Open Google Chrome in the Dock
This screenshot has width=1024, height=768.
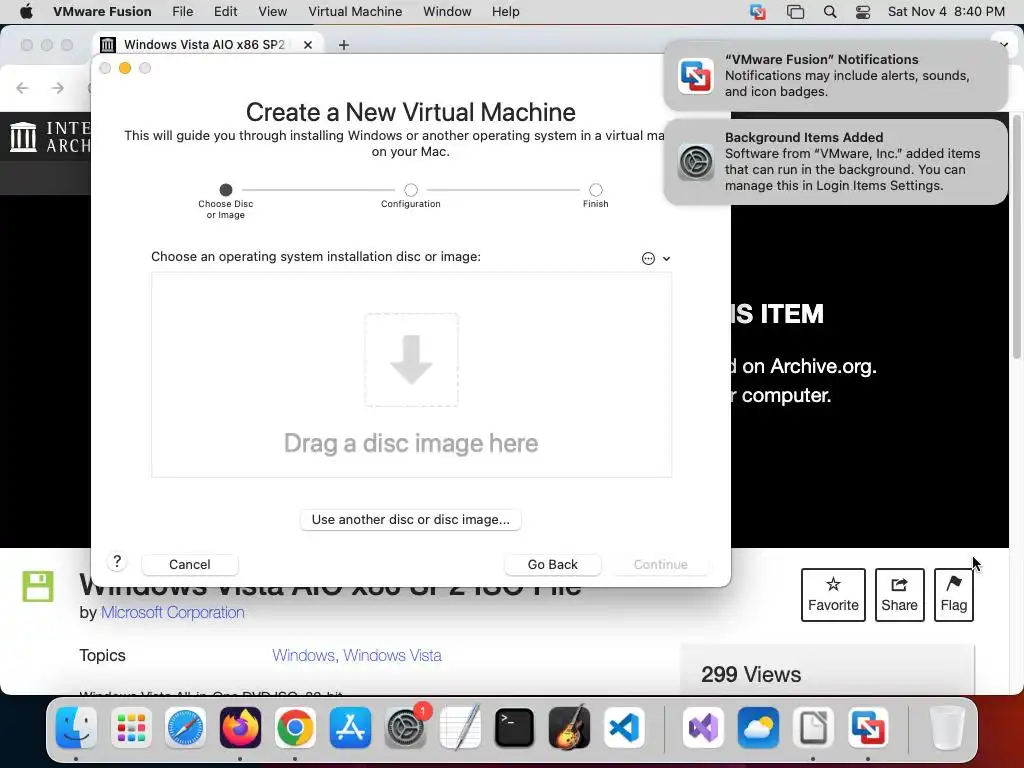[295, 728]
